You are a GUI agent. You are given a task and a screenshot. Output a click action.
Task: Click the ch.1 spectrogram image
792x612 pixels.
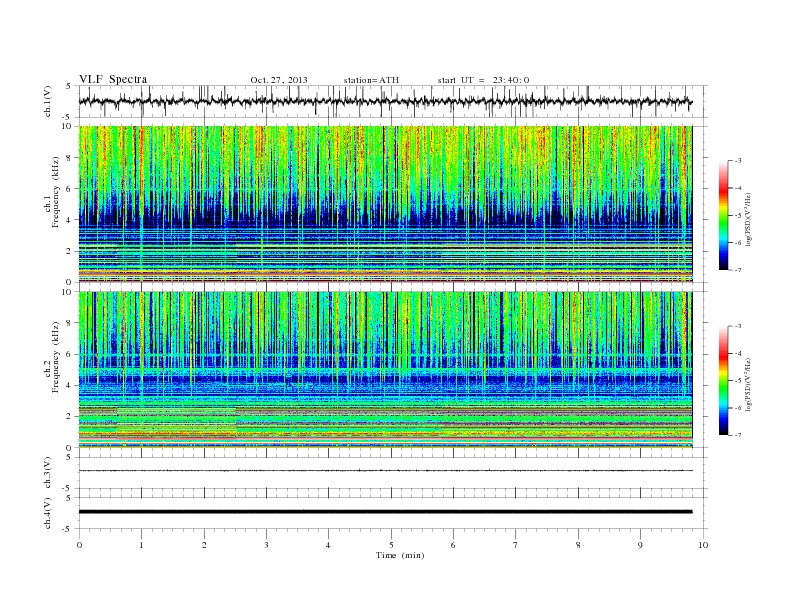coord(385,204)
